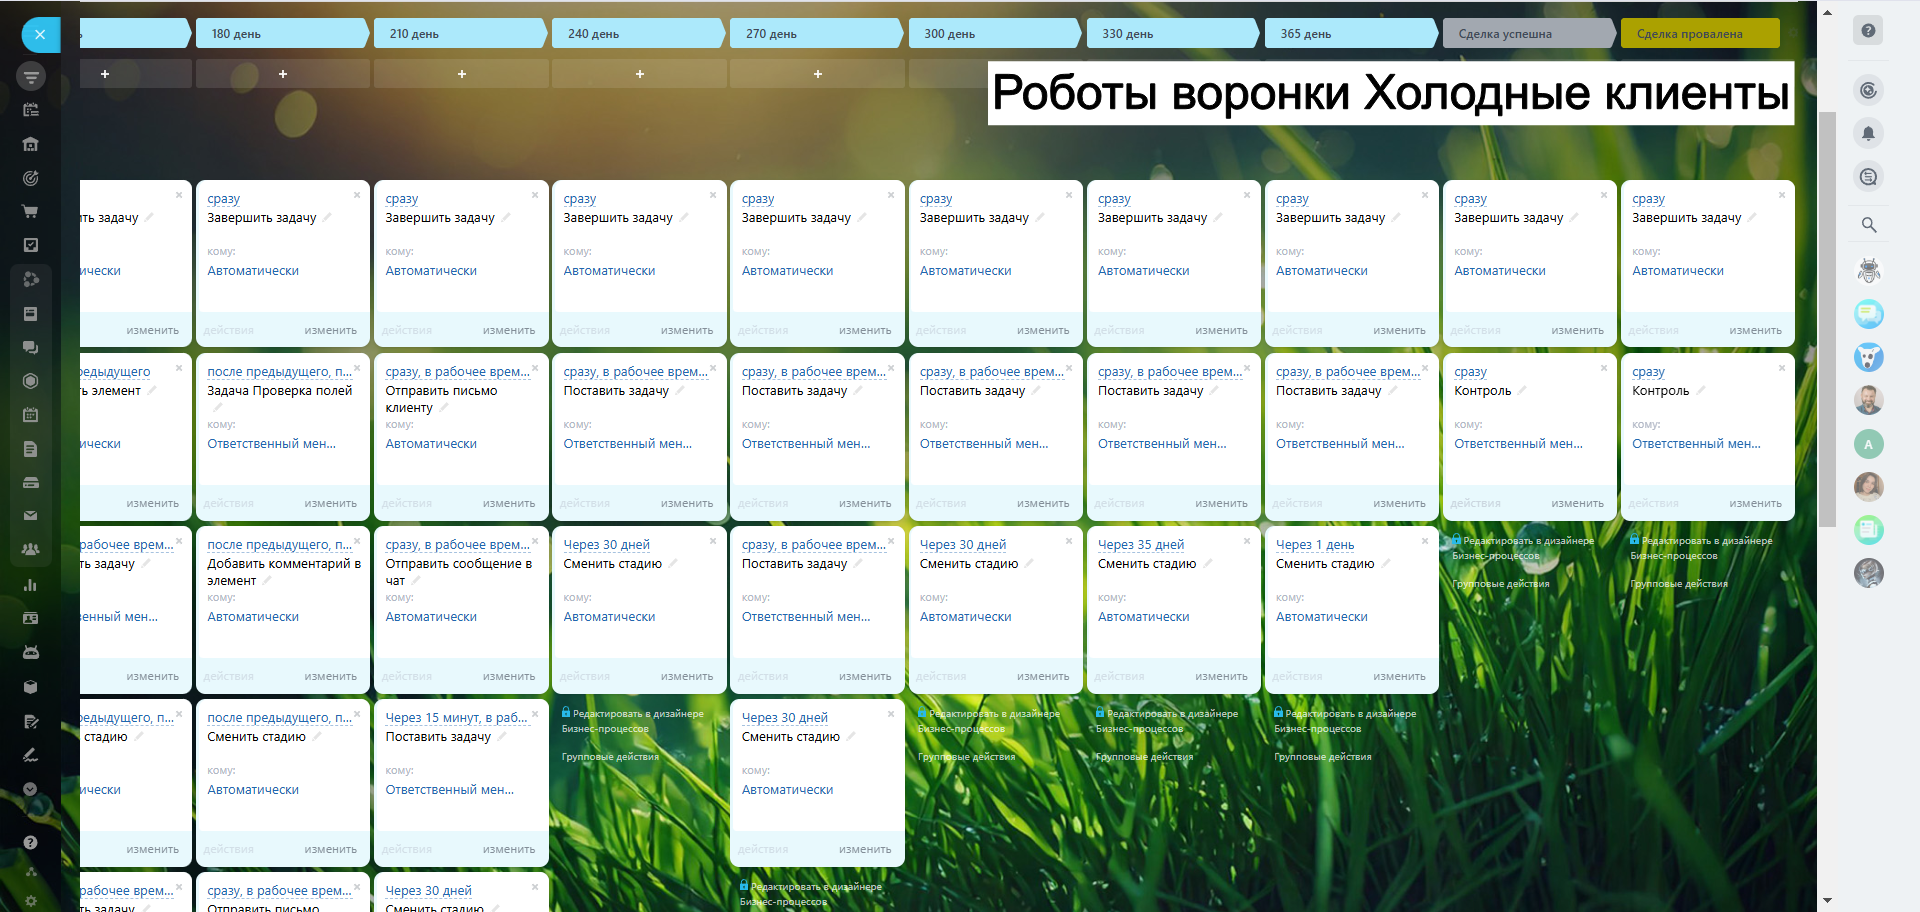1920x912 pixels.
Task: Open the document icon in the left sidebar
Action: click(x=31, y=449)
